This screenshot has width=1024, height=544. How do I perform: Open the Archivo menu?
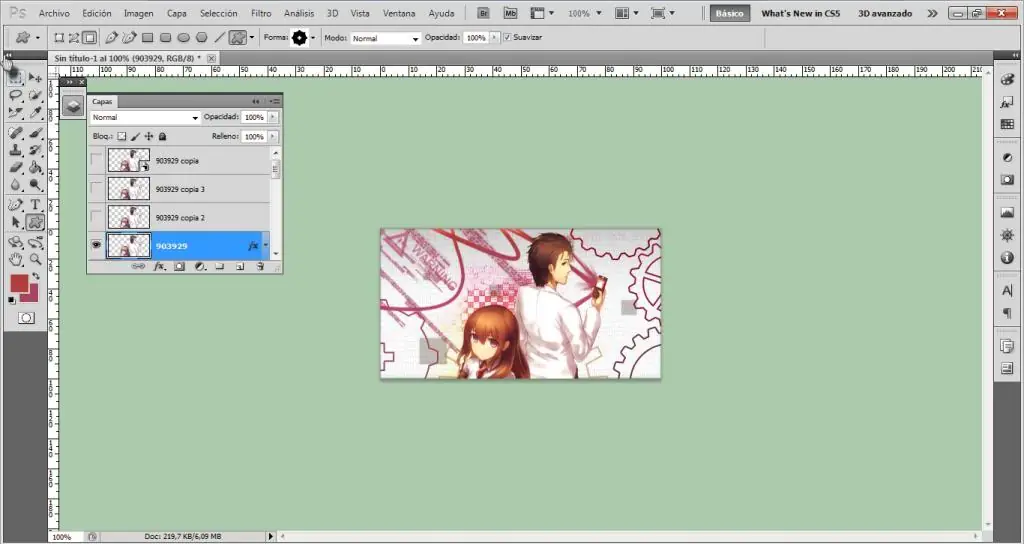coord(54,13)
